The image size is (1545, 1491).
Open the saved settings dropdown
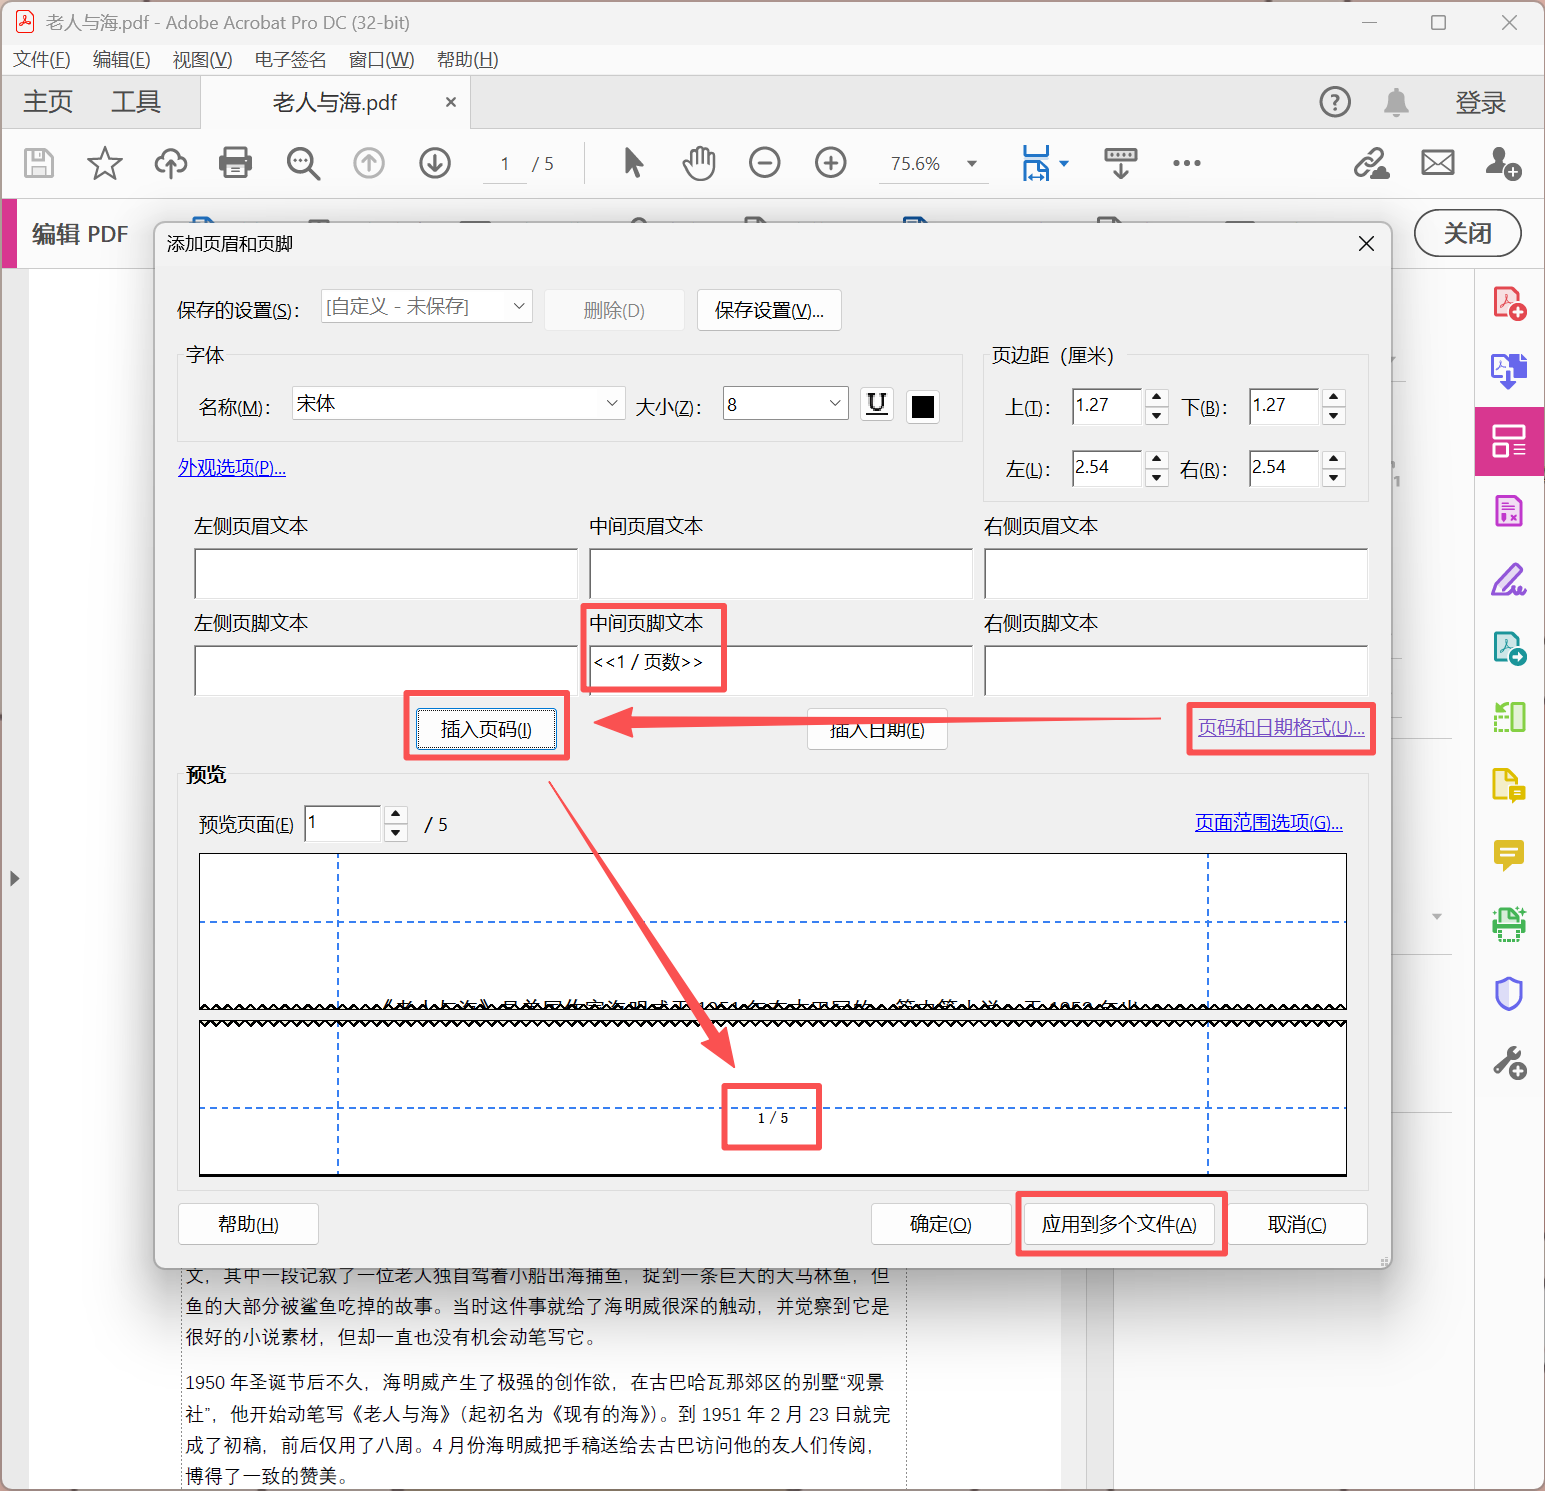click(425, 306)
